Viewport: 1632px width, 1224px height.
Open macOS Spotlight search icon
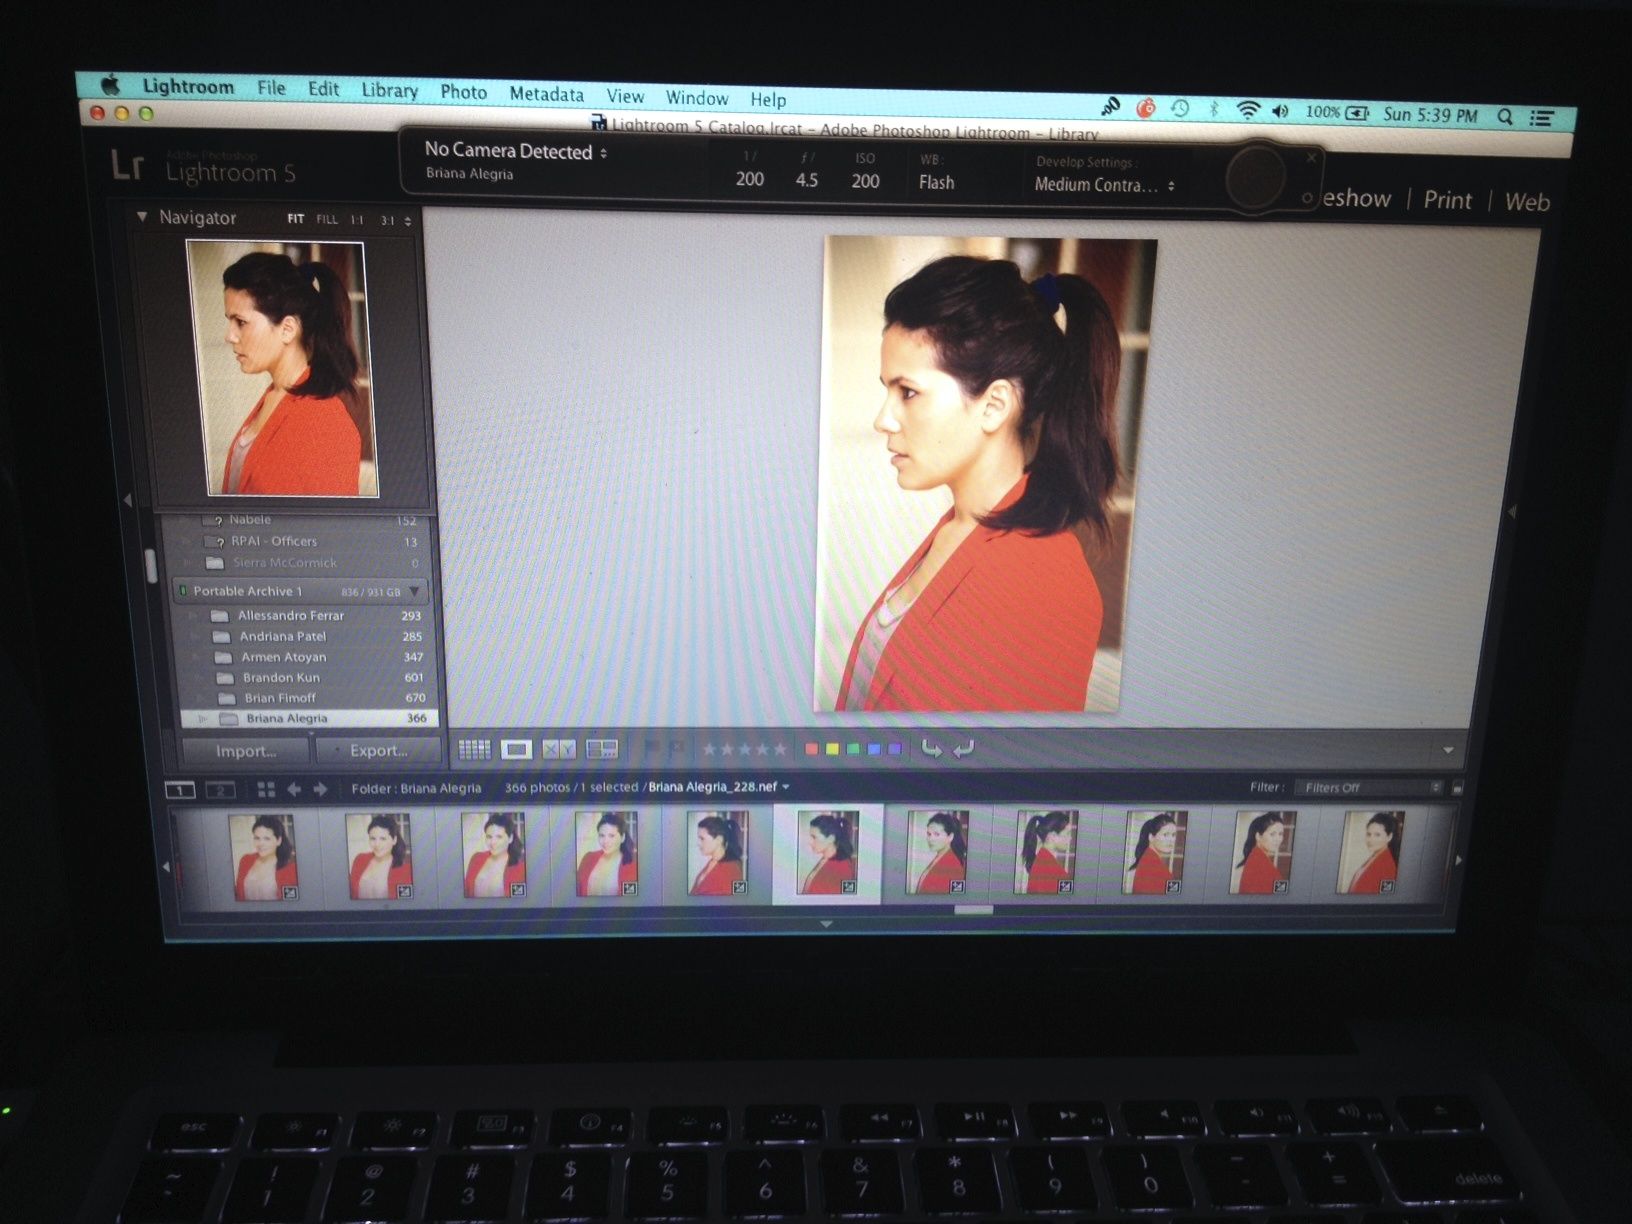click(x=1504, y=116)
